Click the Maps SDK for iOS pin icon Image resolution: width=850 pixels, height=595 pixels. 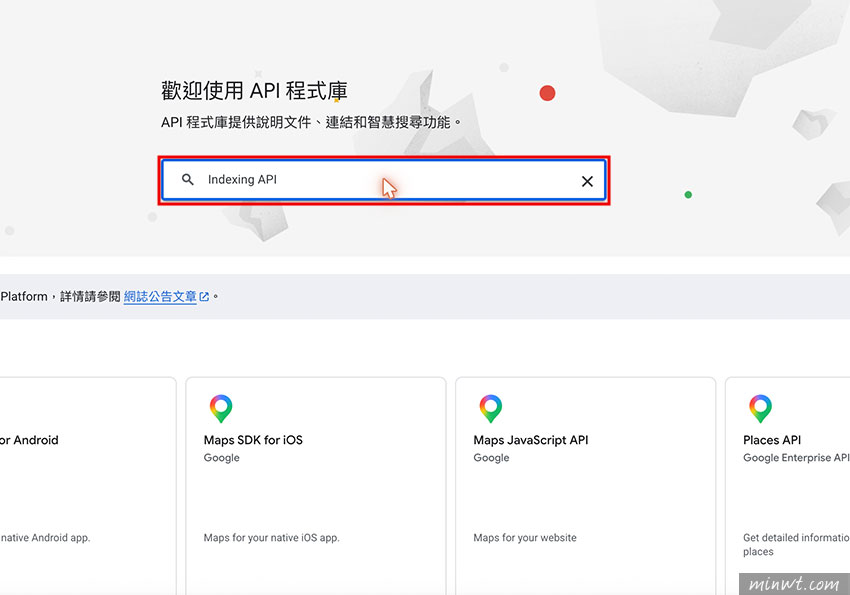pos(221,409)
